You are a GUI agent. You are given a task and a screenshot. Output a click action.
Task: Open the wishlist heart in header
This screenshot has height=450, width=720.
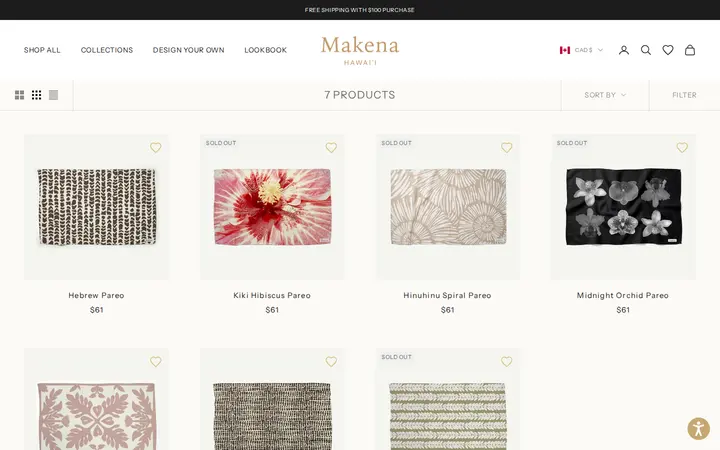668,50
